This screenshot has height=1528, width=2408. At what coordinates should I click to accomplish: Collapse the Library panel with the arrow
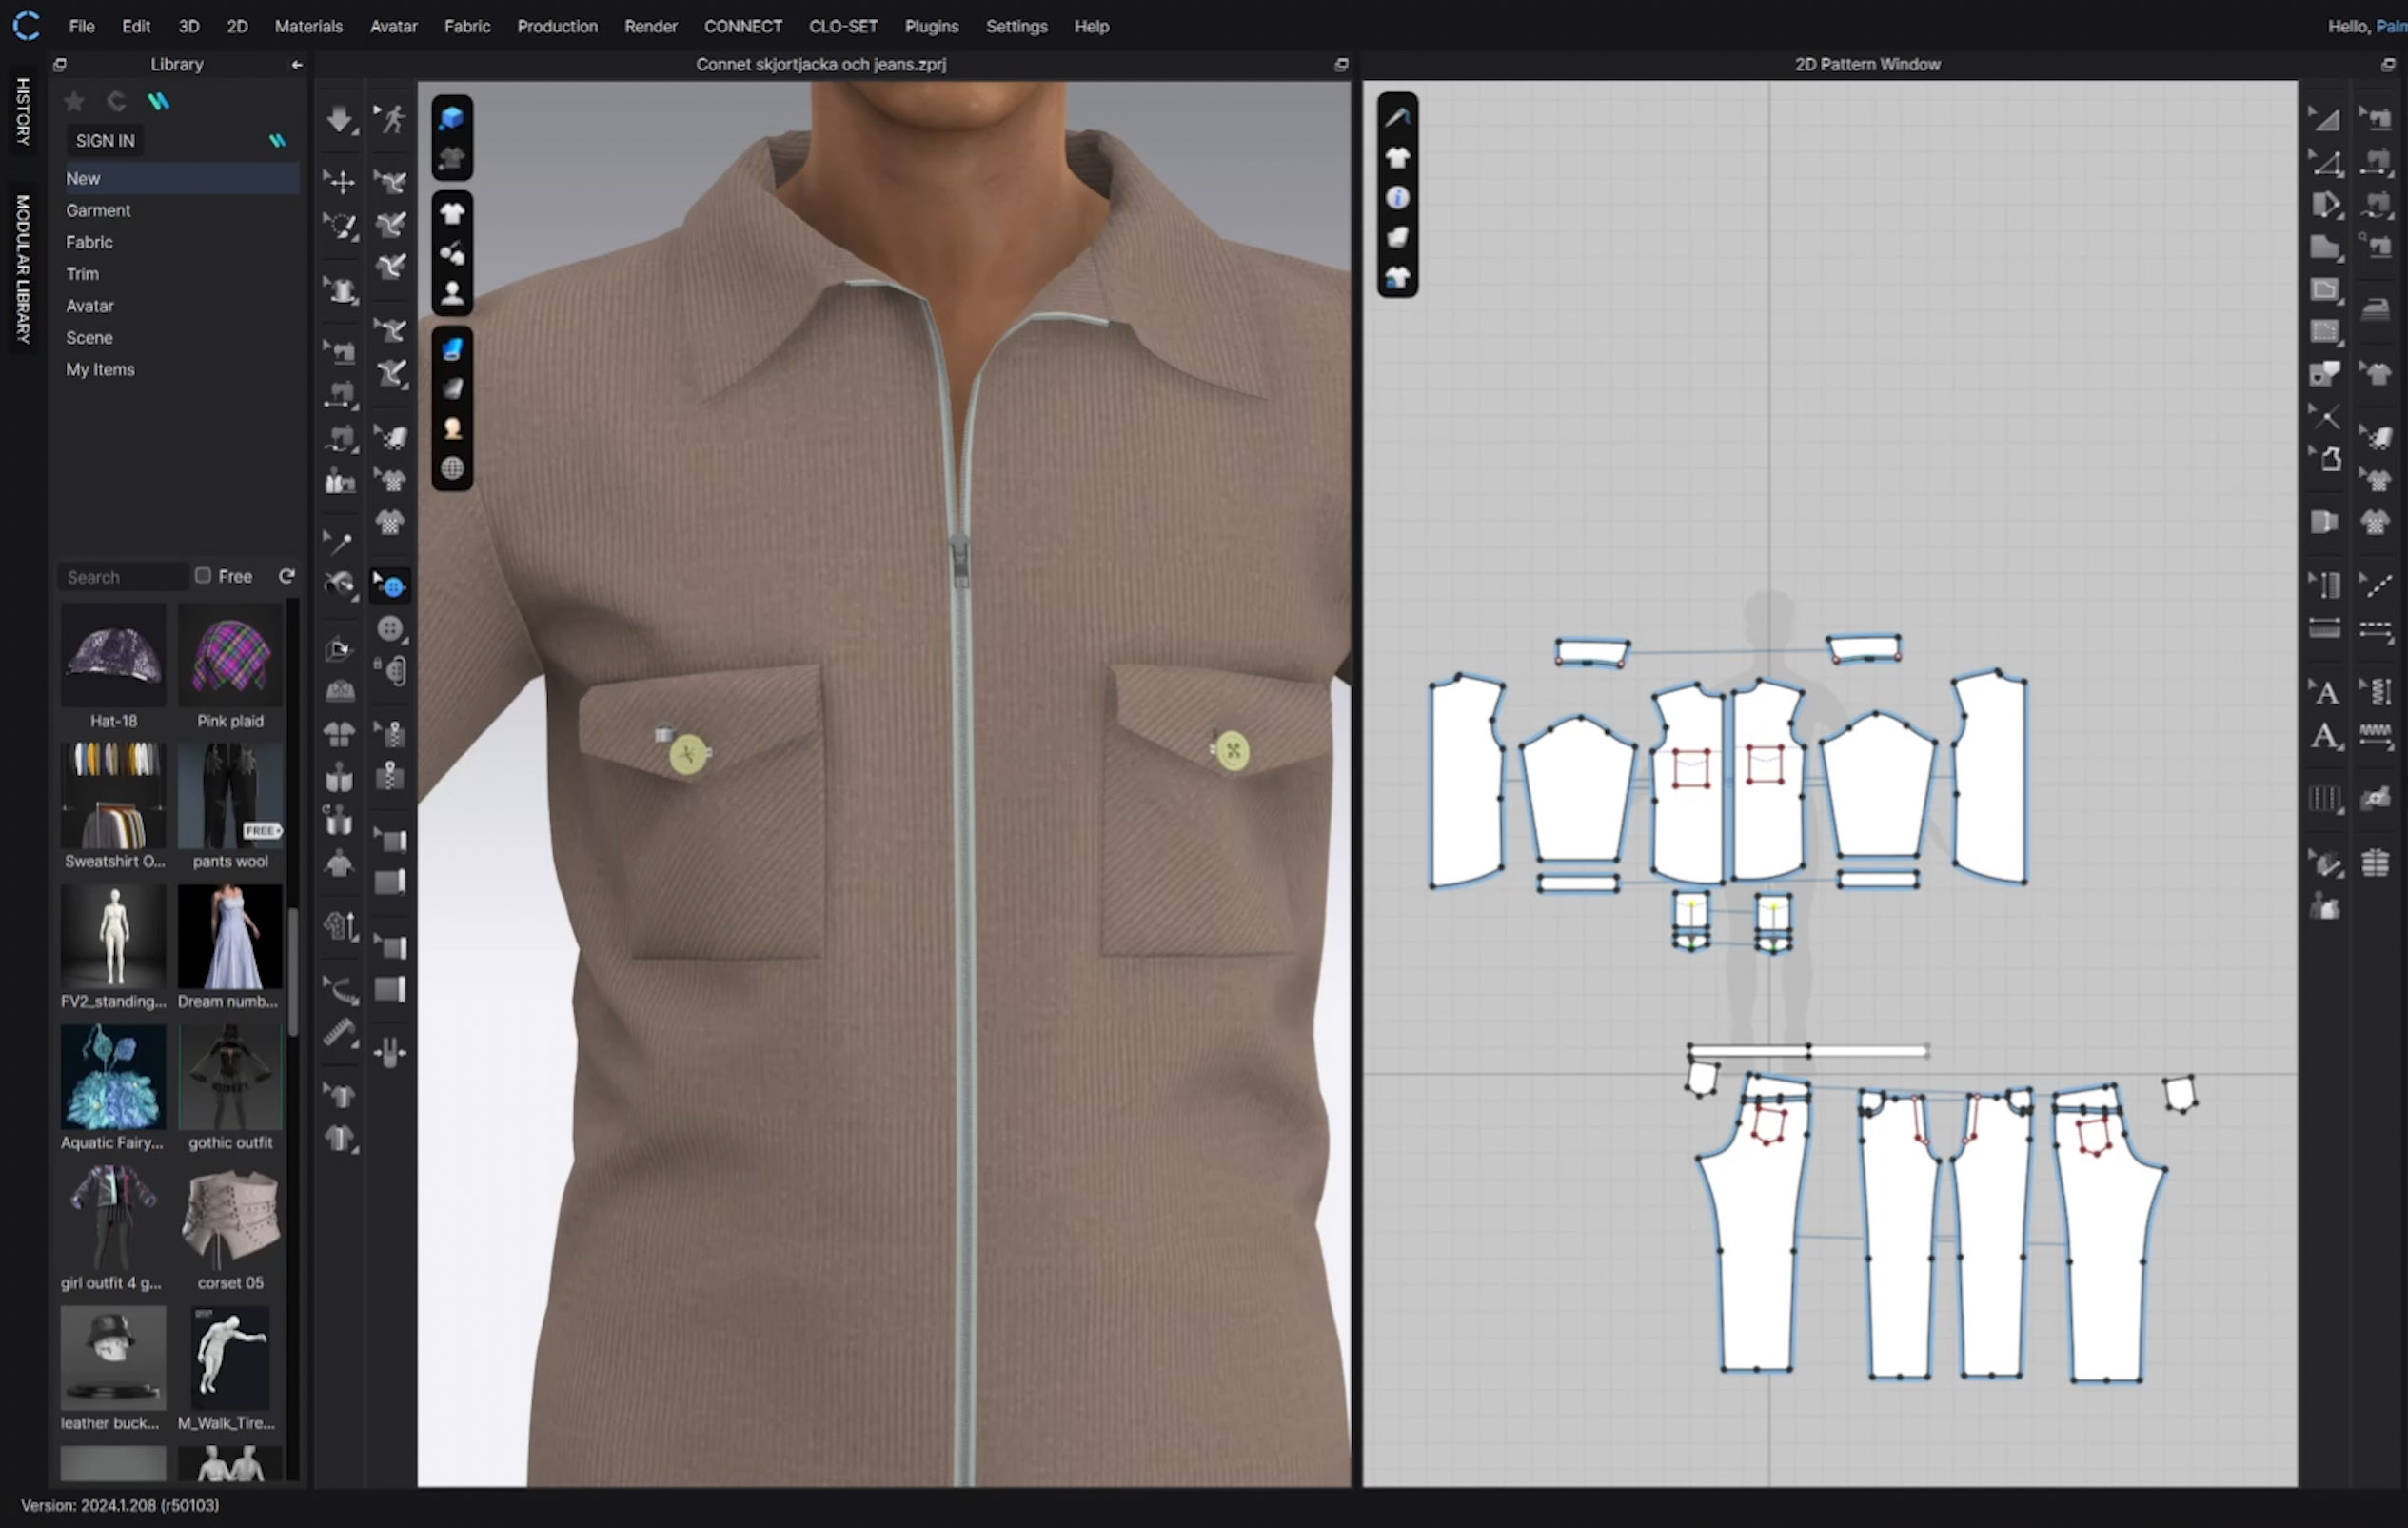(x=297, y=64)
